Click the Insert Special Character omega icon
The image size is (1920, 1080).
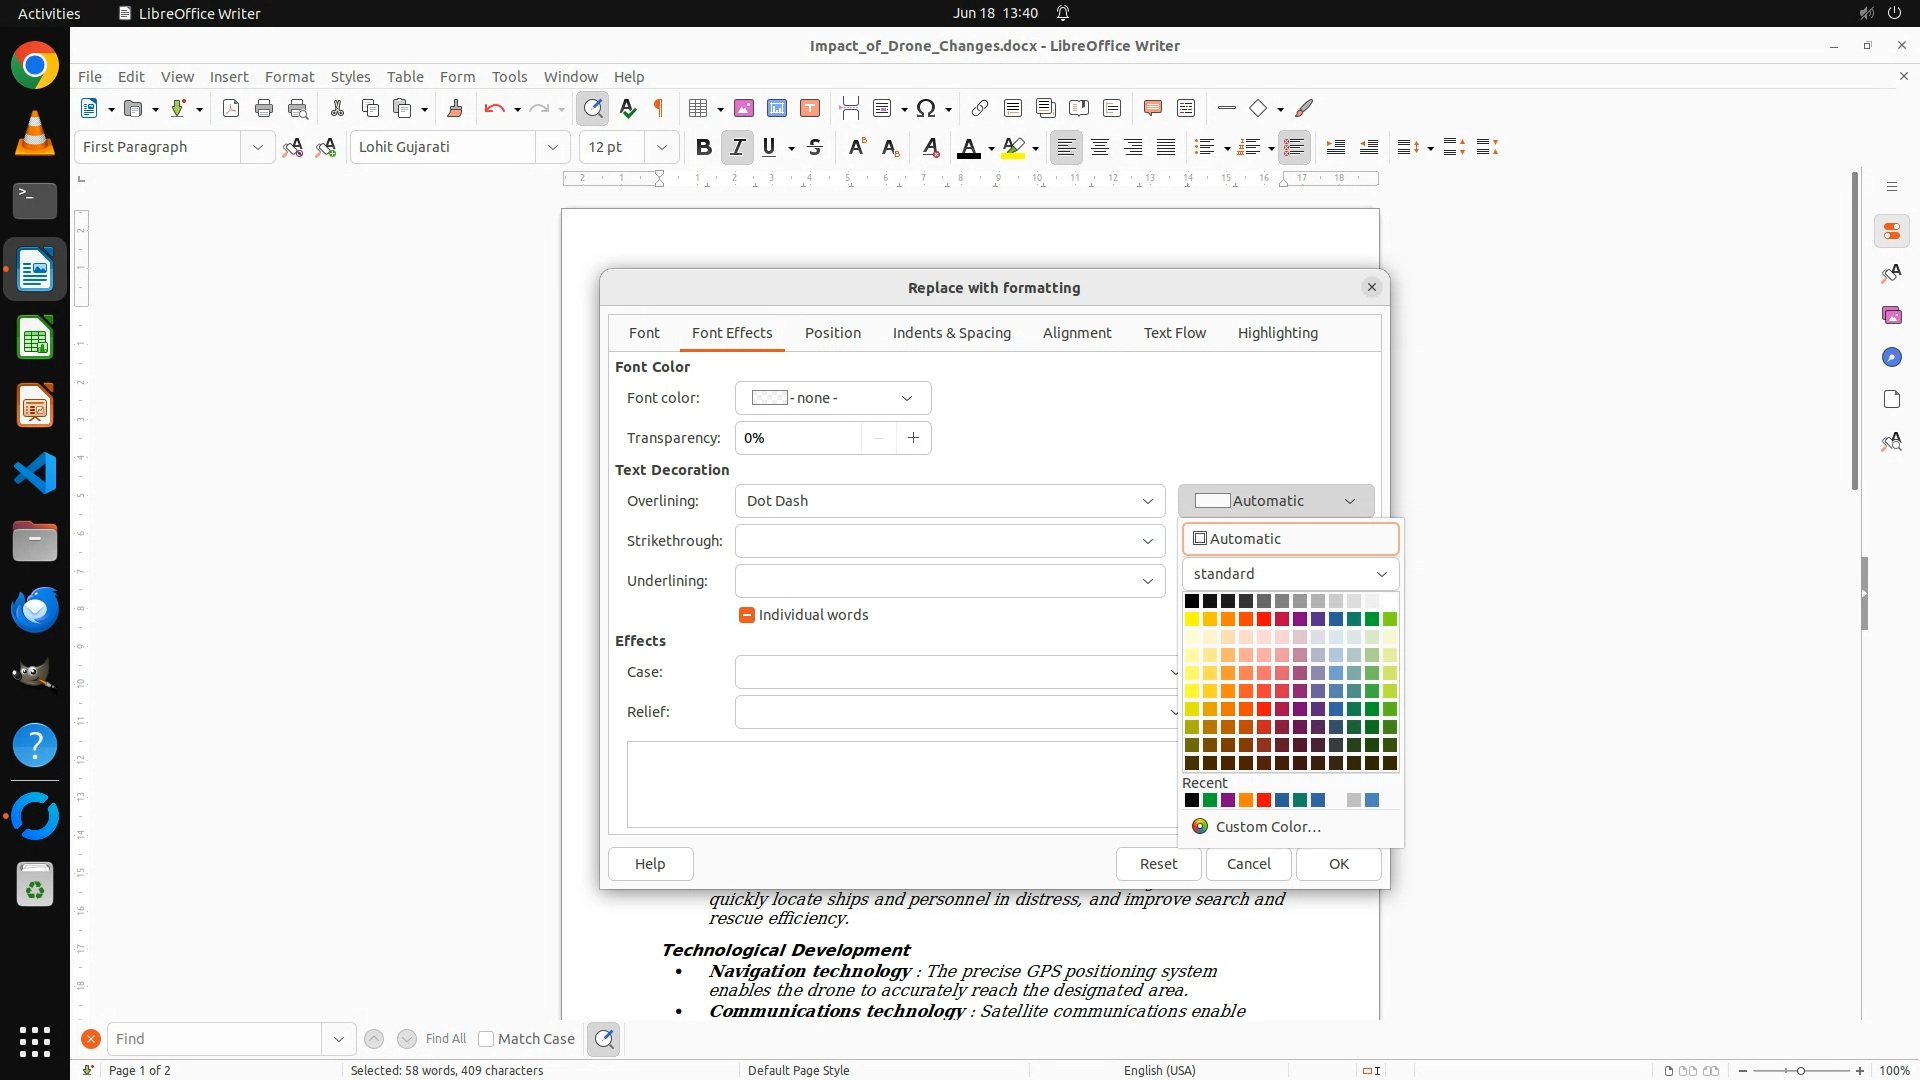point(926,108)
